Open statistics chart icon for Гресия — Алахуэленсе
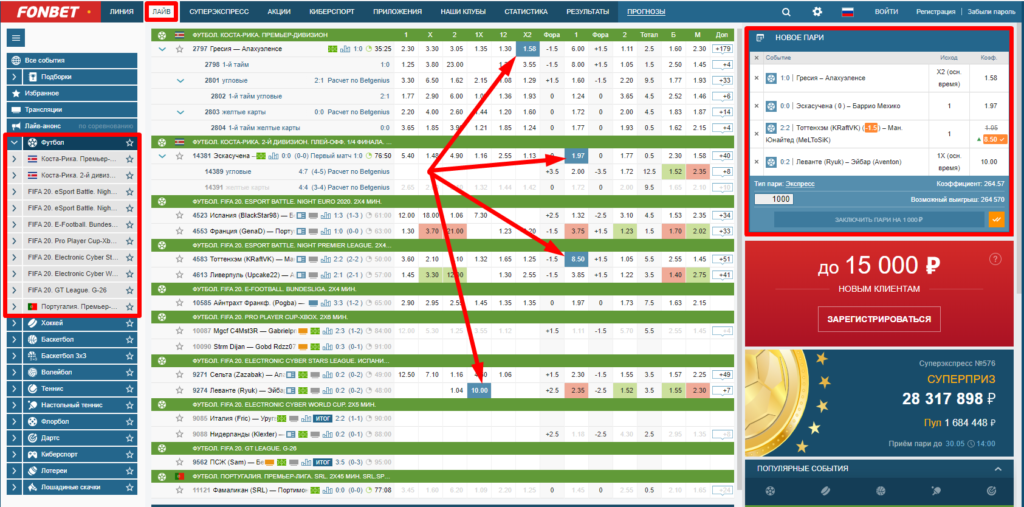The image size is (1024, 507). click(346, 49)
